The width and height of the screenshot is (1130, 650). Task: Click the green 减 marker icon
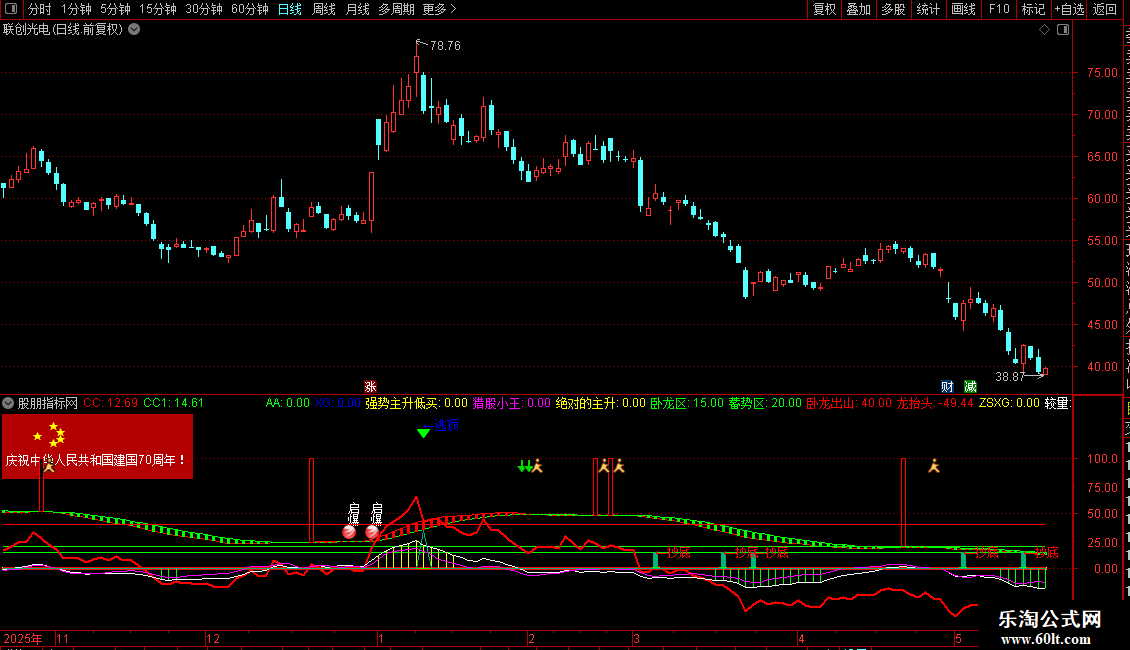point(971,387)
